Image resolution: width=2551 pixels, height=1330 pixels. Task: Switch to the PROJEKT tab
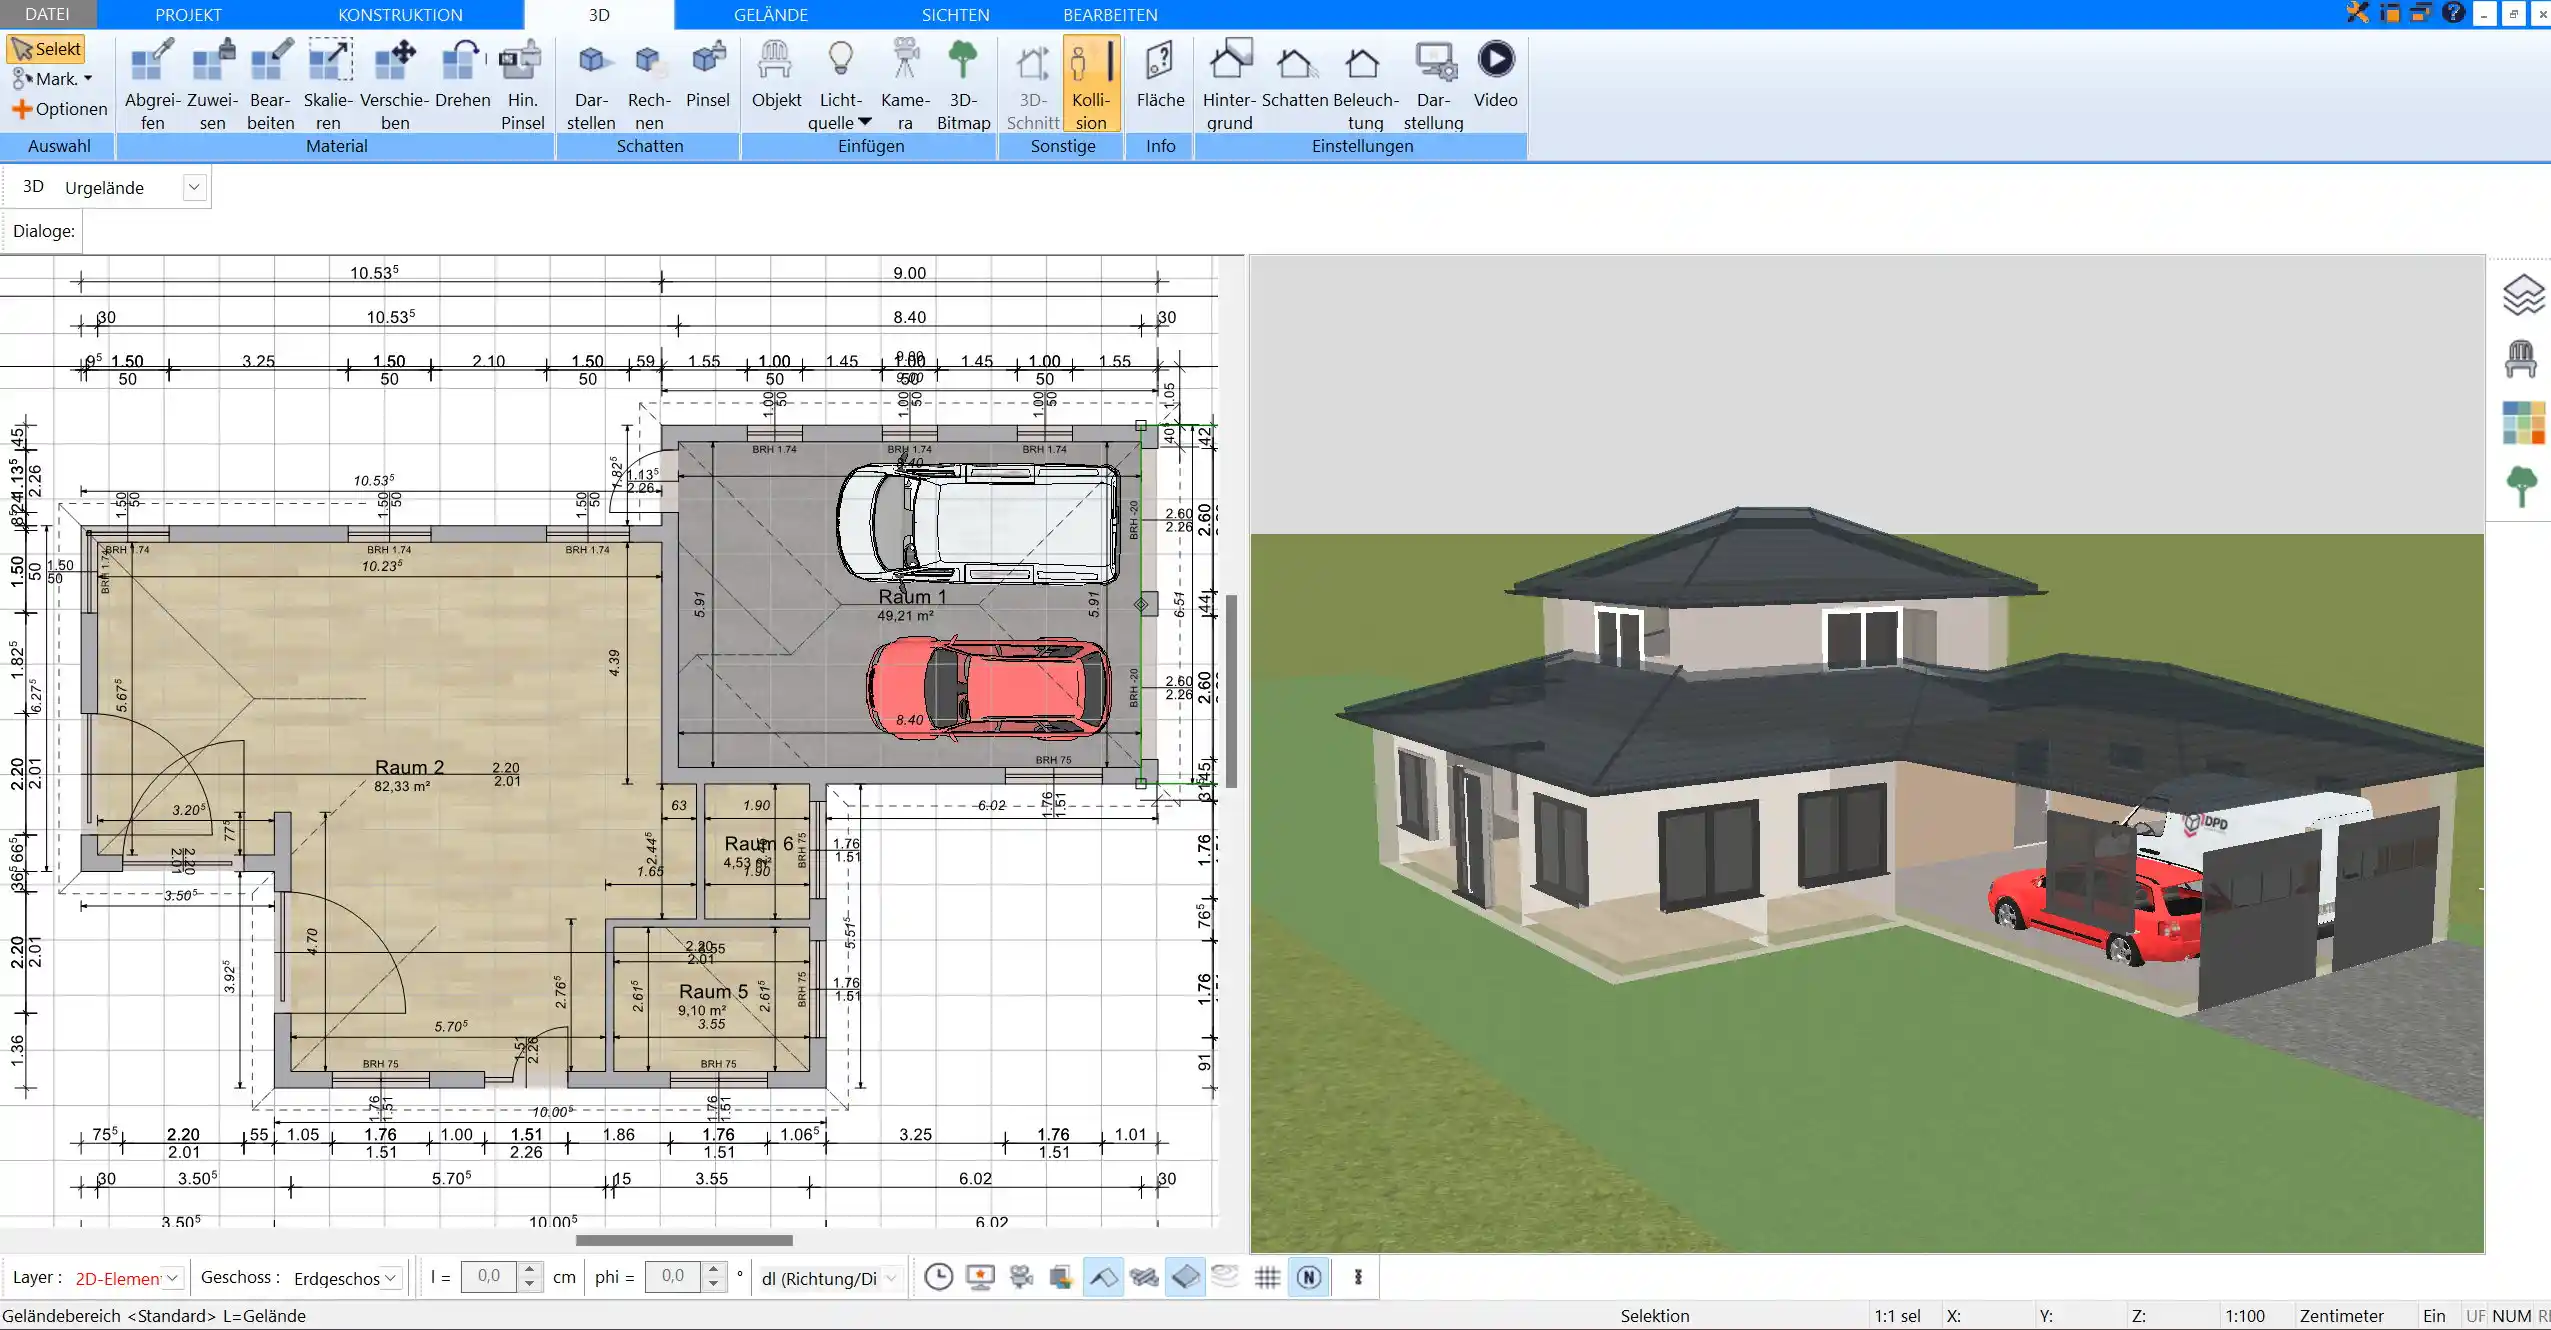coord(188,14)
